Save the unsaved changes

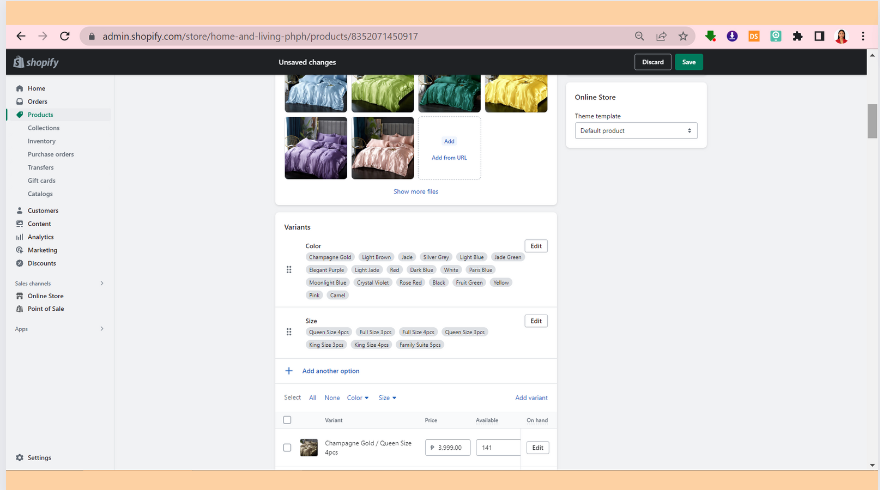coord(689,62)
